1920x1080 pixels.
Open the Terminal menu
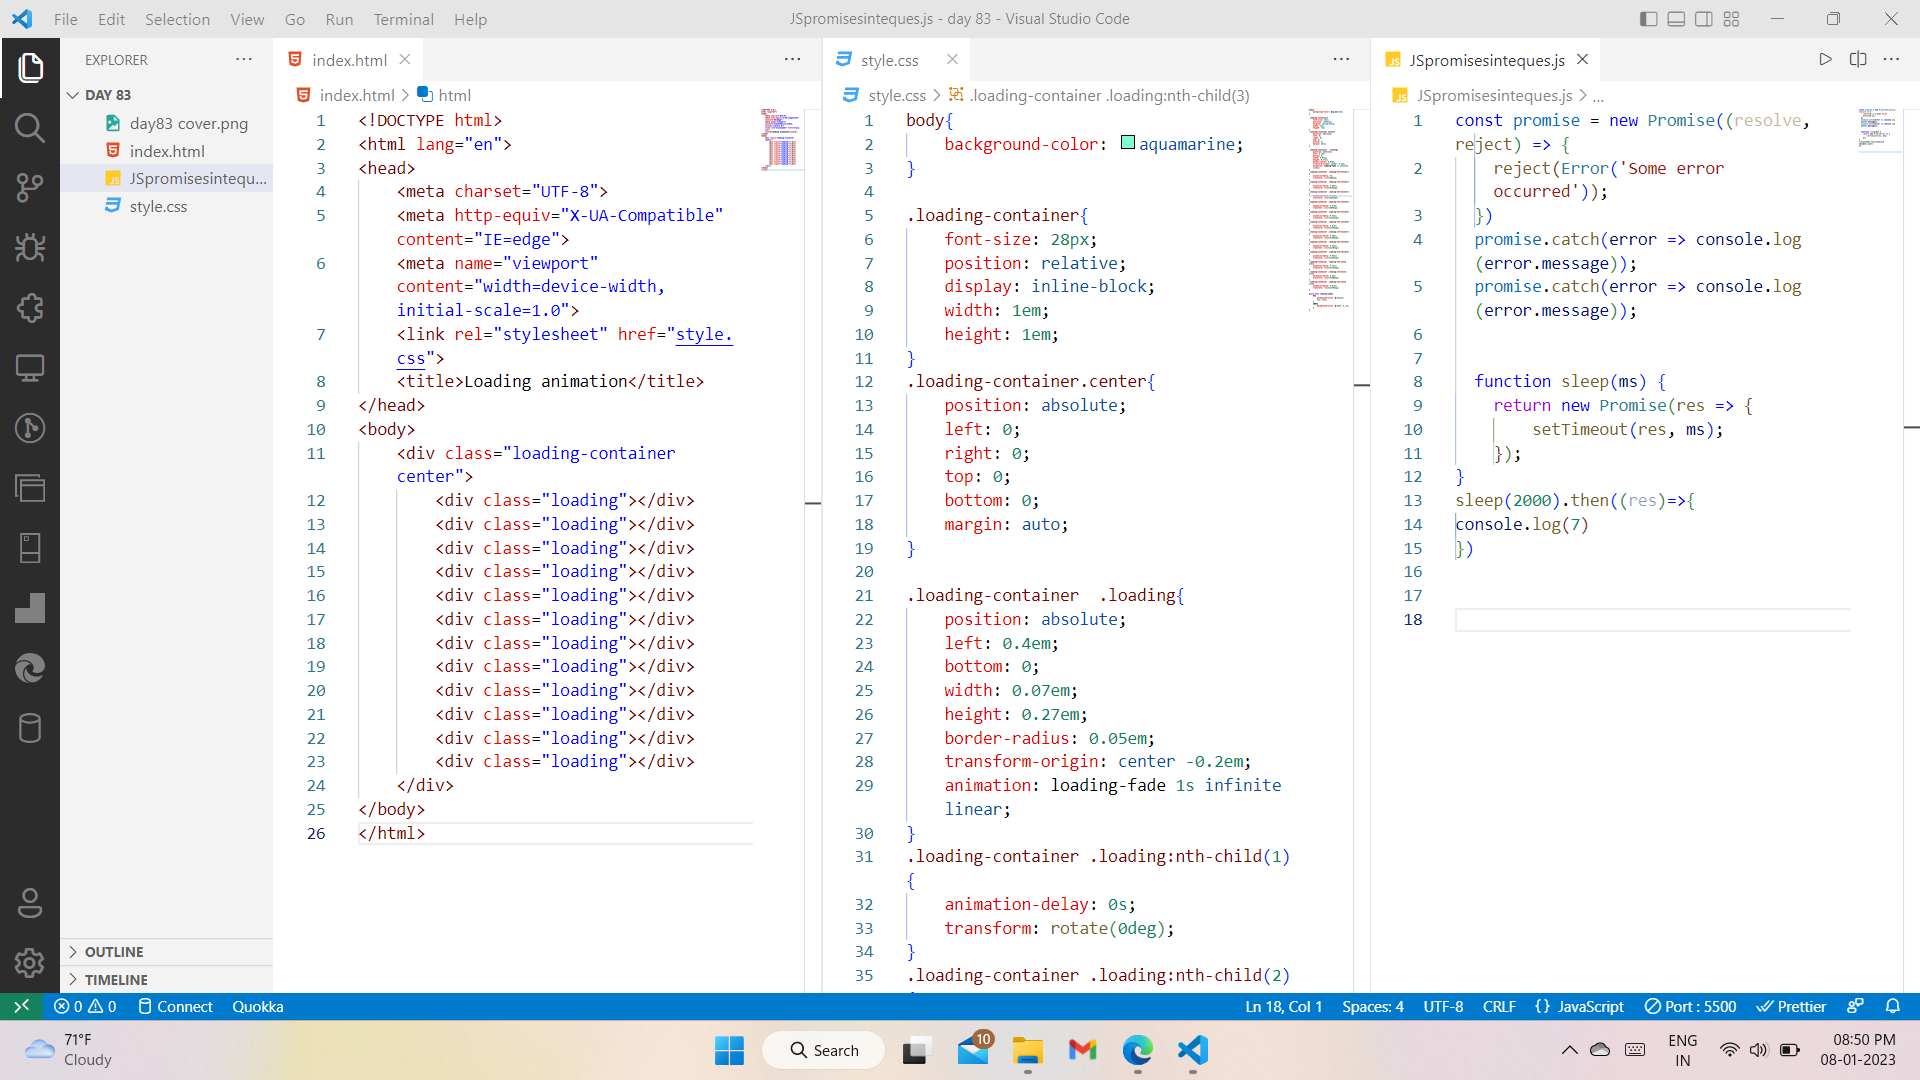pos(403,19)
